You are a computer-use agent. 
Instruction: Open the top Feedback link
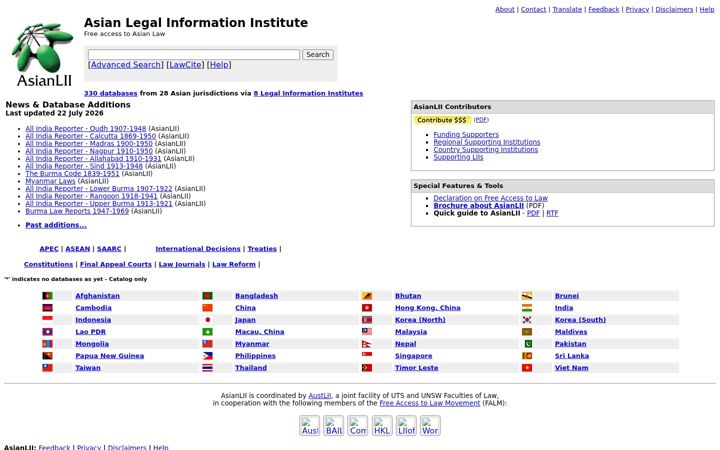pyautogui.click(x=604, y=9)
